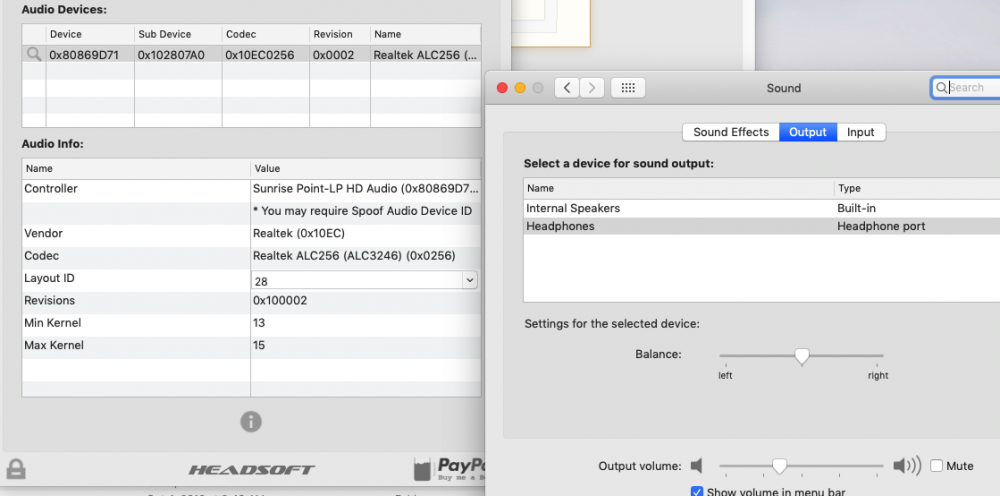Click the Search field in Sound window
Screen dimensions: 1000x496
970,88
